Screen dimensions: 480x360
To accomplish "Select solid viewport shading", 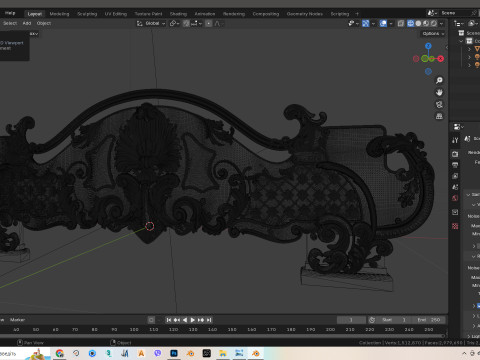I will click(418, 23).
